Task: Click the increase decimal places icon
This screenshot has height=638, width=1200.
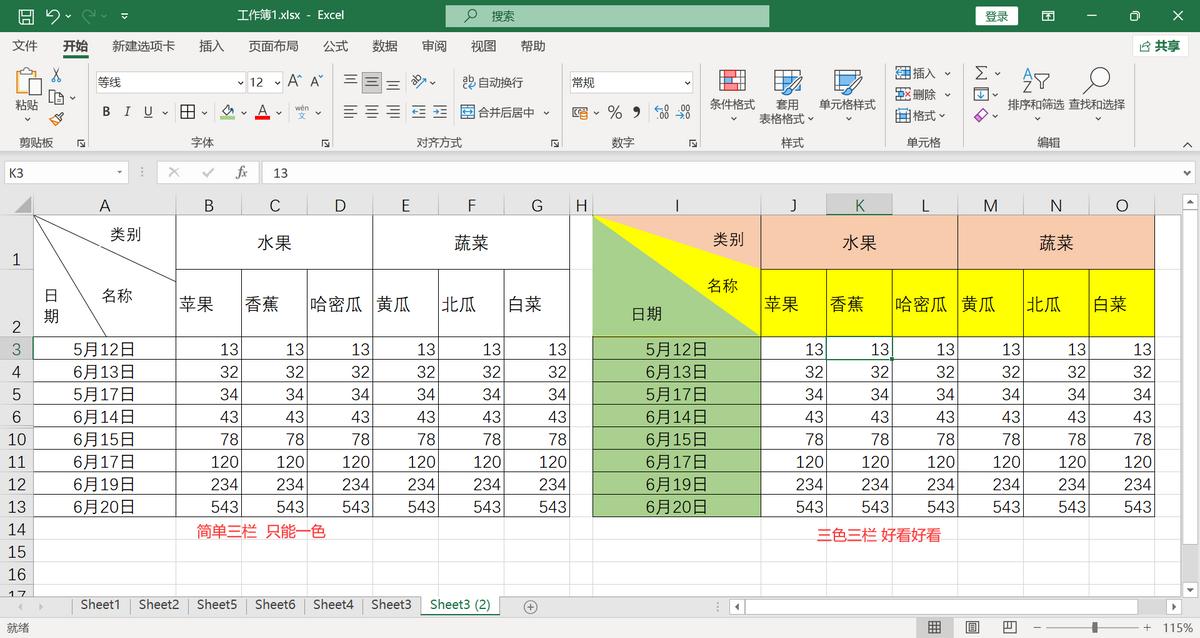Action: point(661,112)
